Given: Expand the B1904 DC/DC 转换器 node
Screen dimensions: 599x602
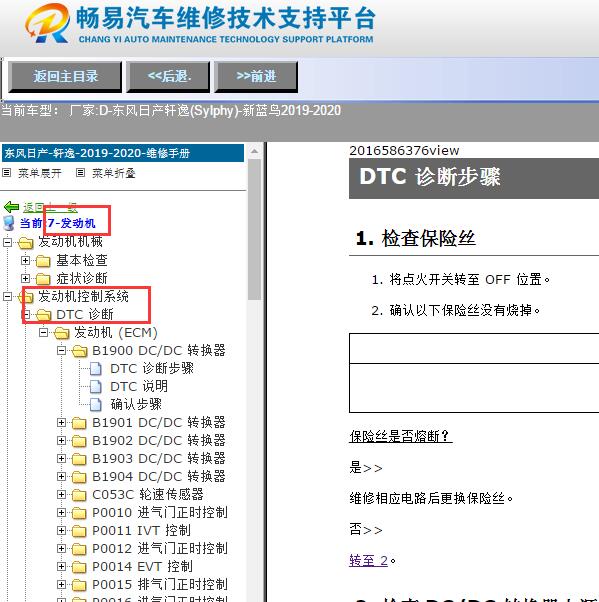Looking at the screenshot, I should (x=61, y=476).
